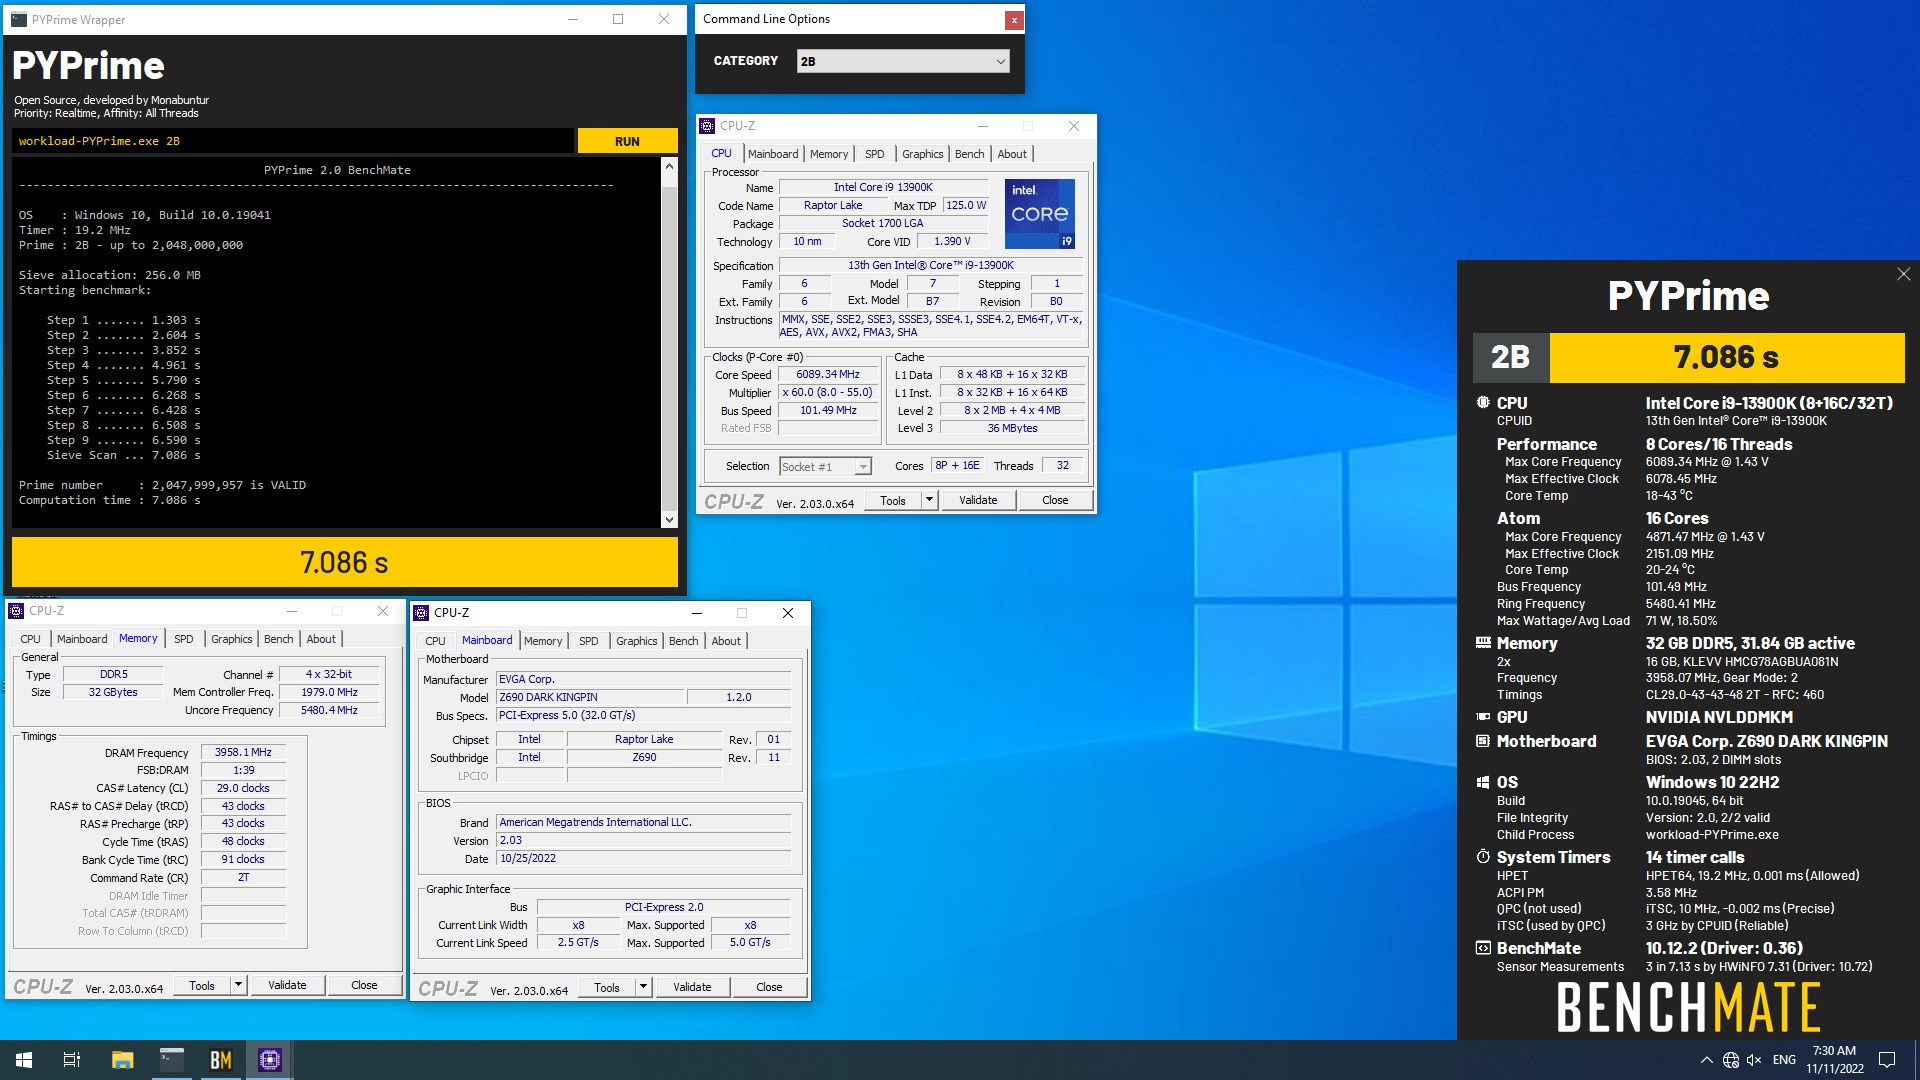Expand the Socket #1 selection dropdown
1920x1080 pixels.
click(862, 467)
